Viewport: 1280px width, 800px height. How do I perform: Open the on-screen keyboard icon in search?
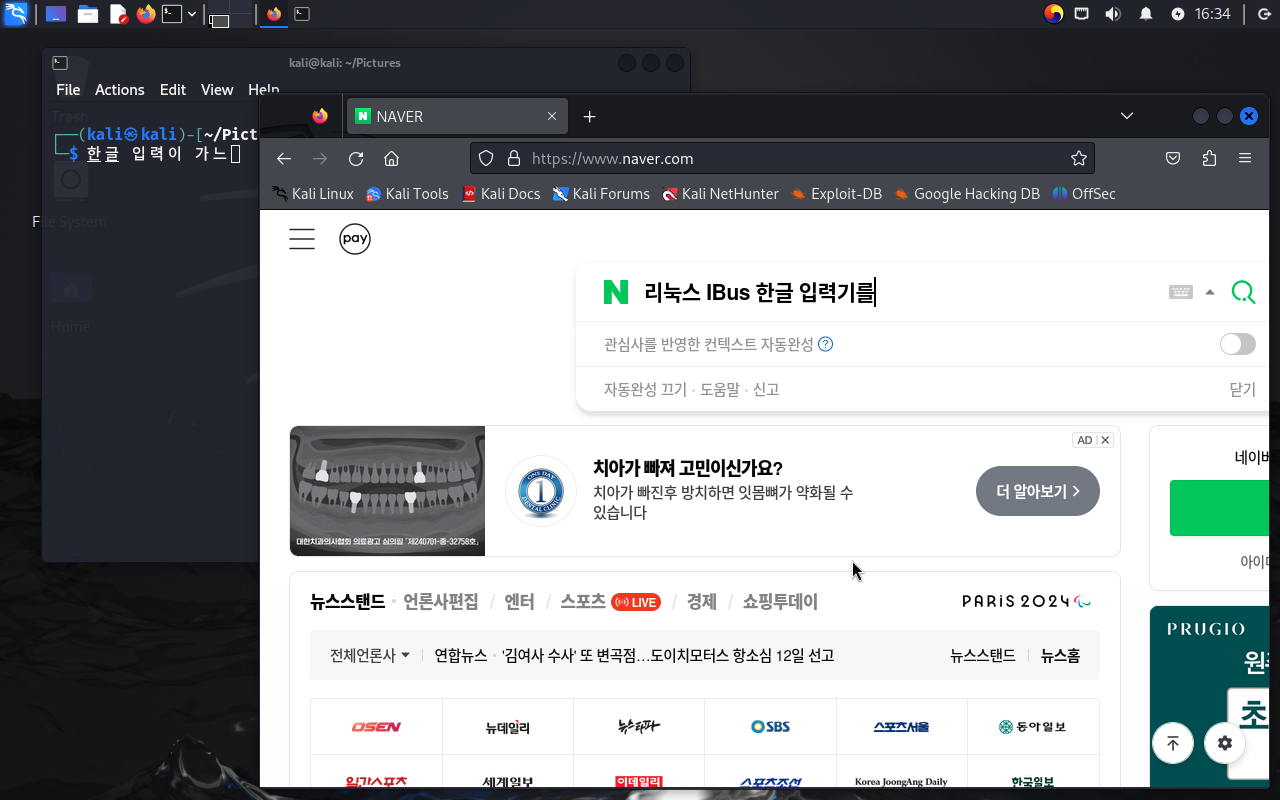1181,292
